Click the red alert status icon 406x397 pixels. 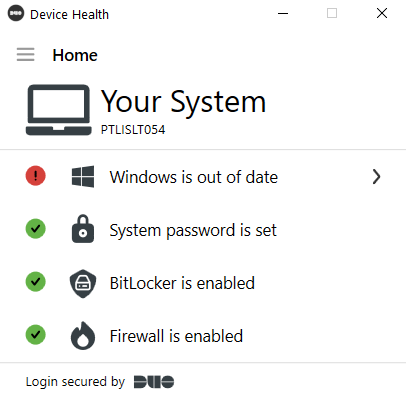[x=36, y=176]
